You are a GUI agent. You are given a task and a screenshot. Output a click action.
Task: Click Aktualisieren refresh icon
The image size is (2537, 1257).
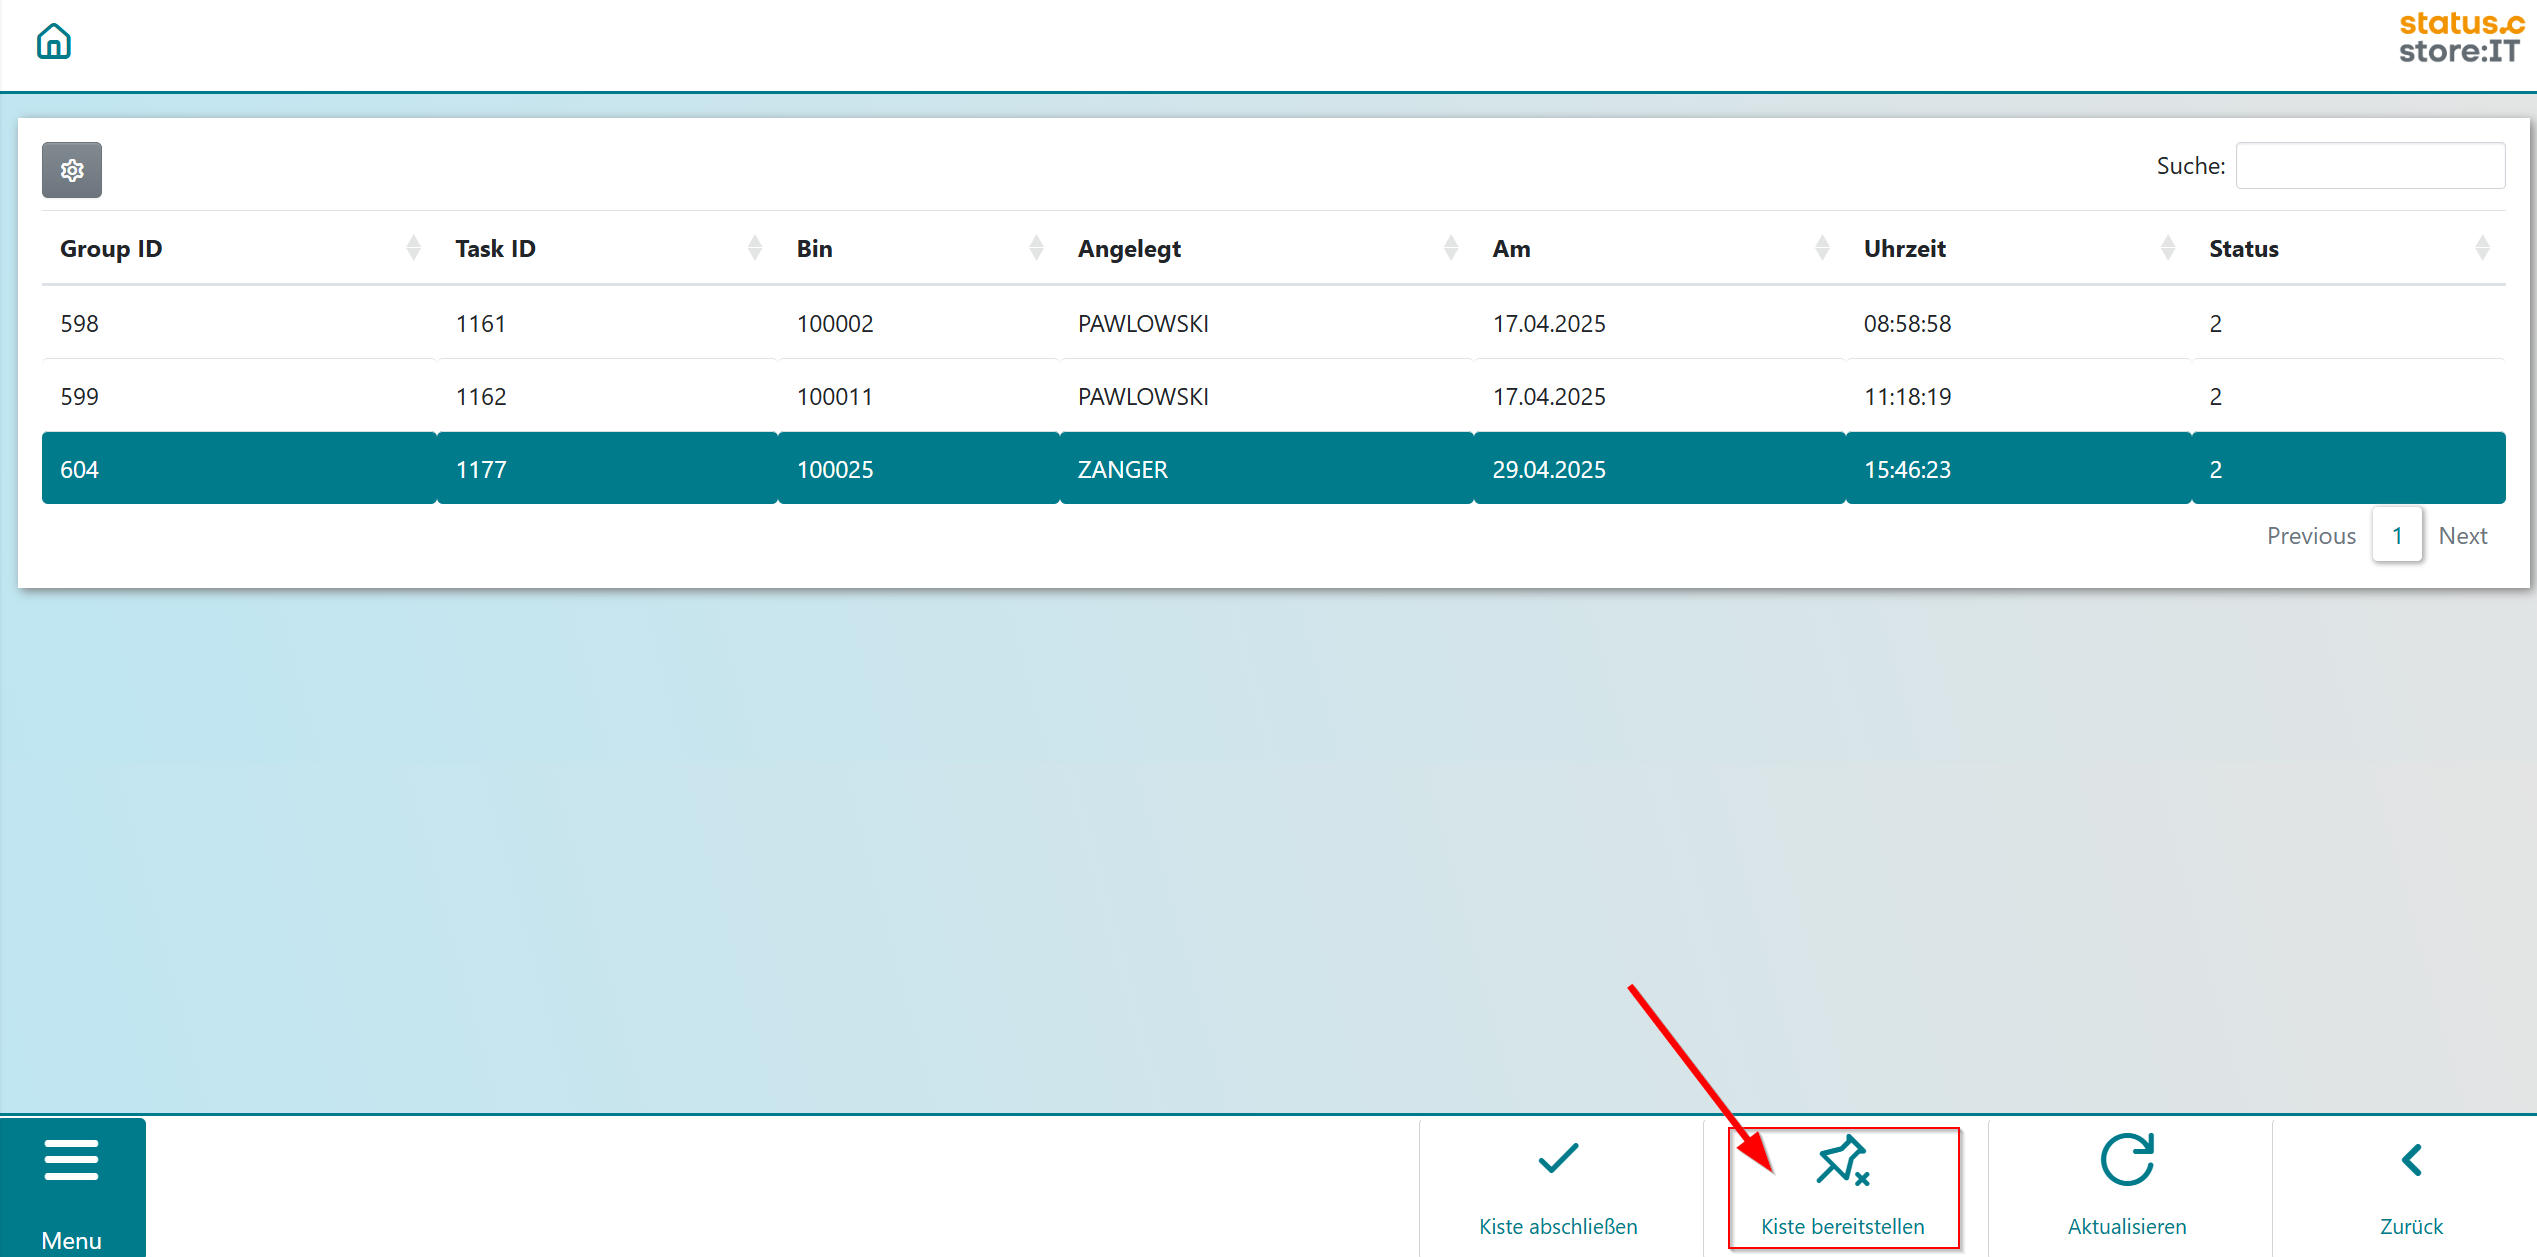[x=2126, y=1160]
